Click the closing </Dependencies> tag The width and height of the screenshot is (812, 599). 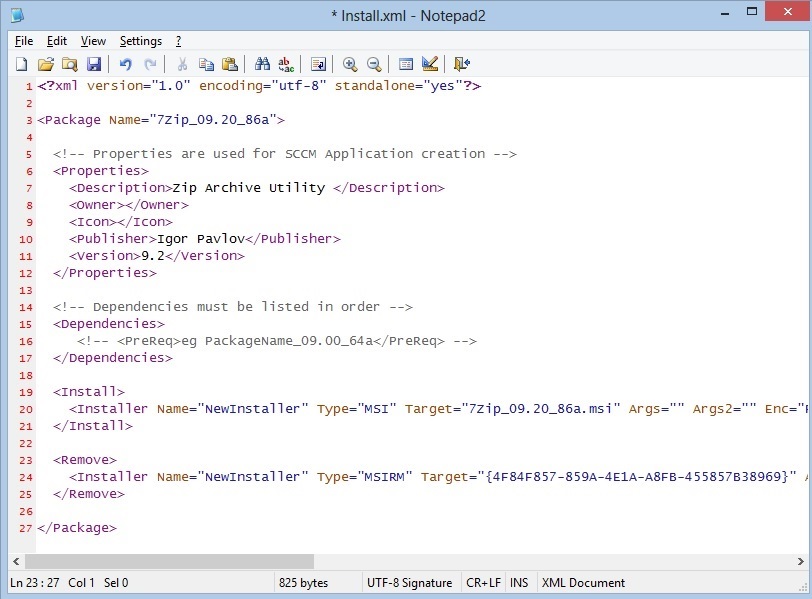[x=113, y=358]
